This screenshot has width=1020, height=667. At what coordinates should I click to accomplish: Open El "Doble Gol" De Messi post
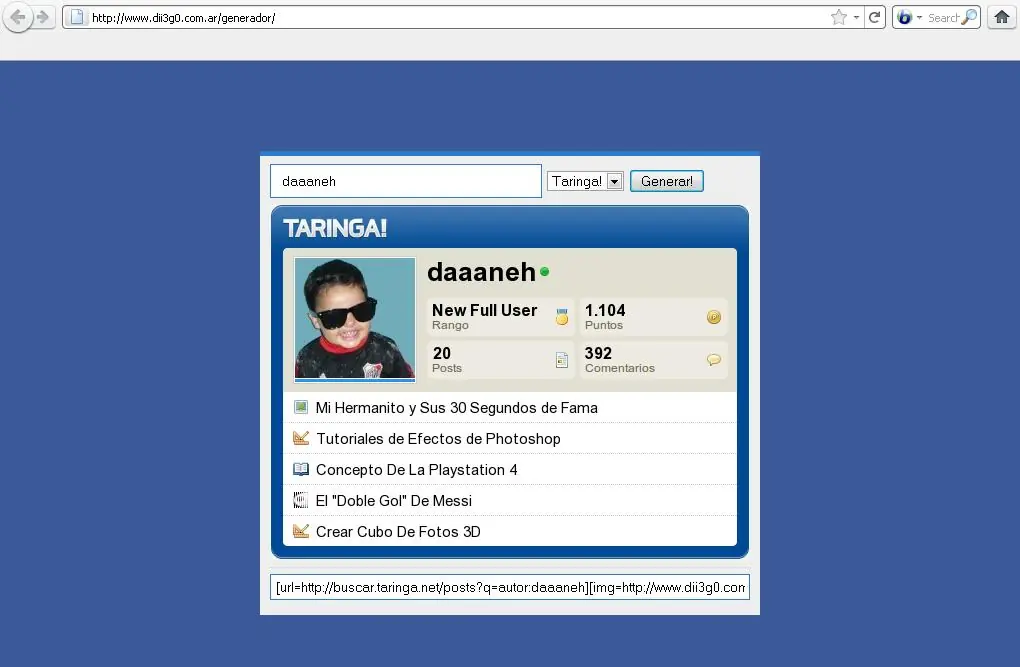click(394, 500)
